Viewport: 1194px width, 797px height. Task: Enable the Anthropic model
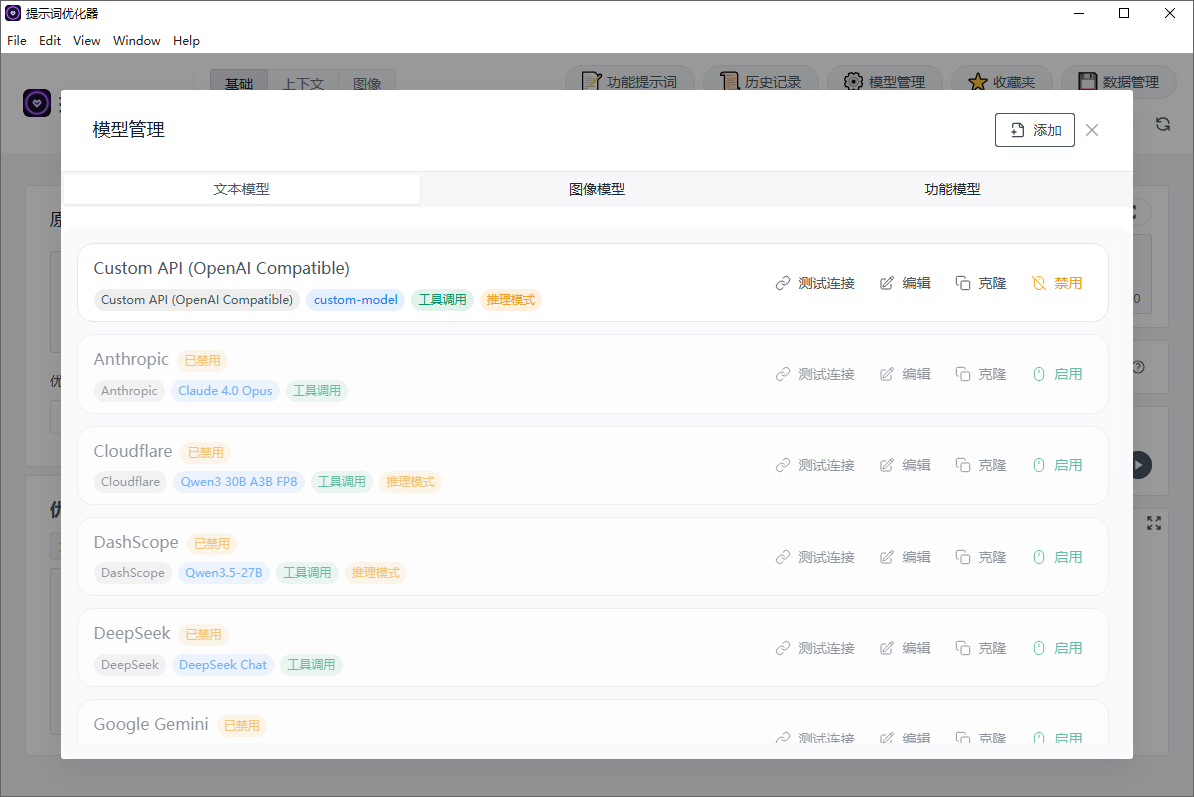point(1060,373)
